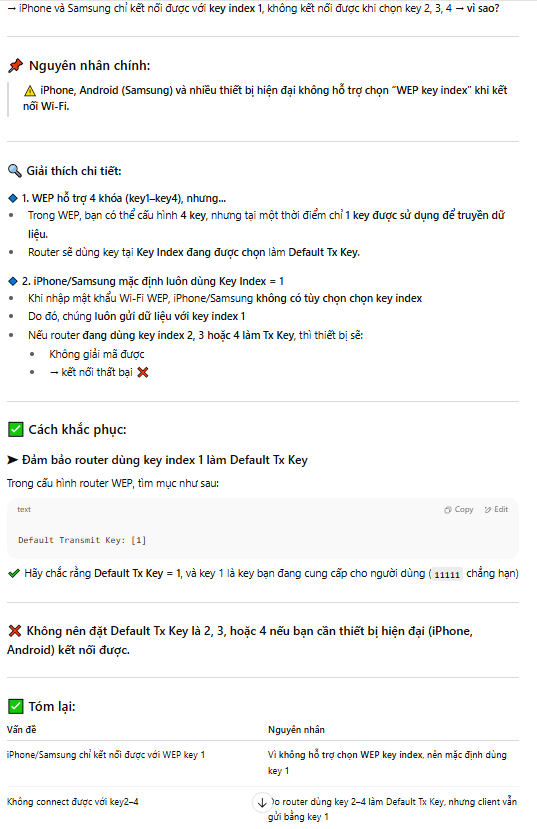Click the Edit button on code block
This screenshot has height=829, width=537.
tap(496, 509)
